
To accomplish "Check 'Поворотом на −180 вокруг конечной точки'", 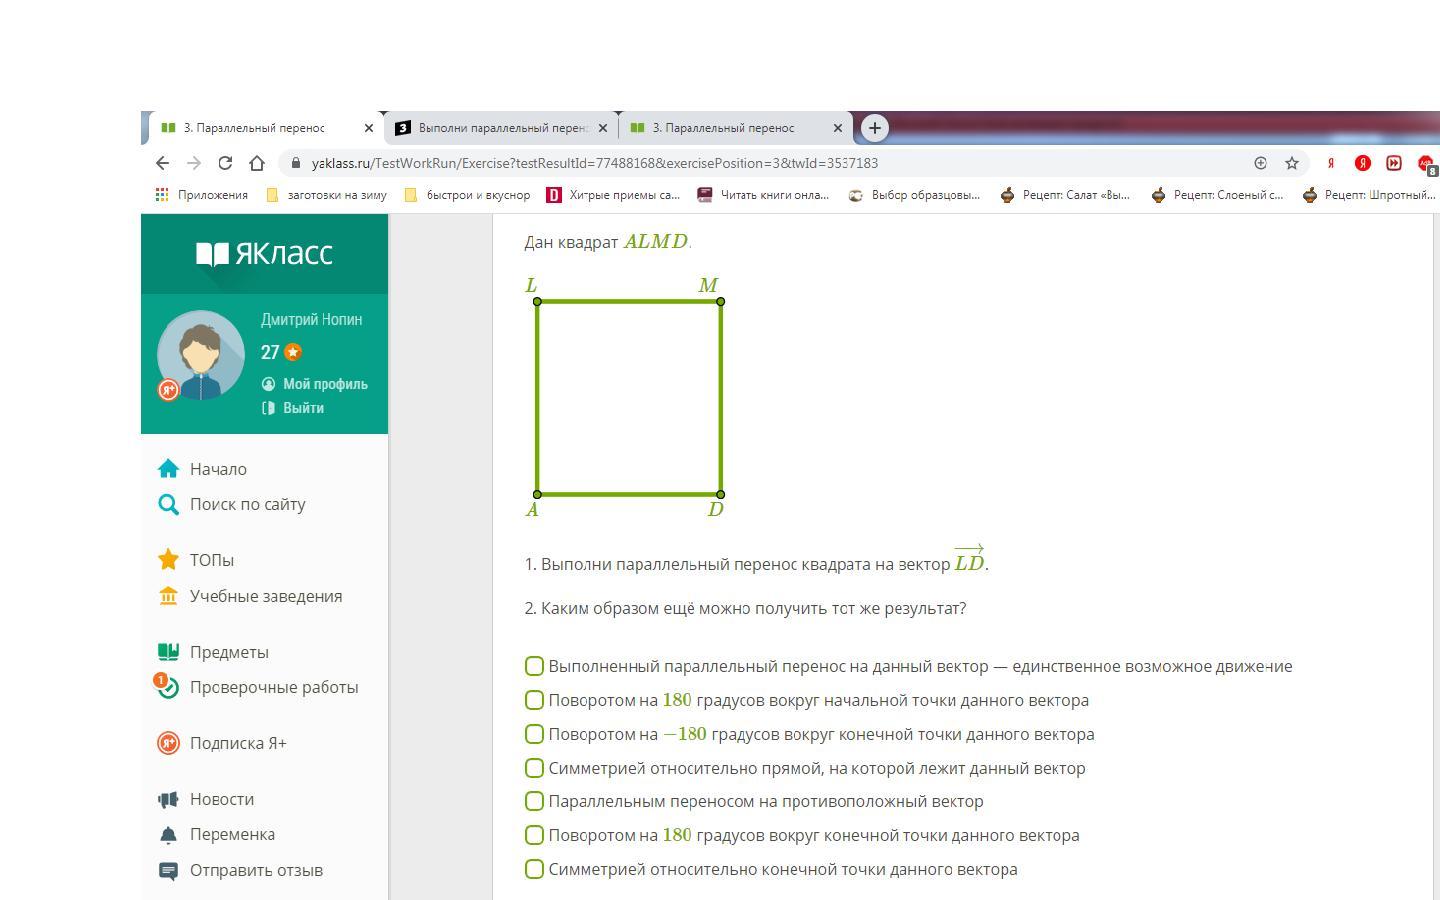I will pos(534,734).
